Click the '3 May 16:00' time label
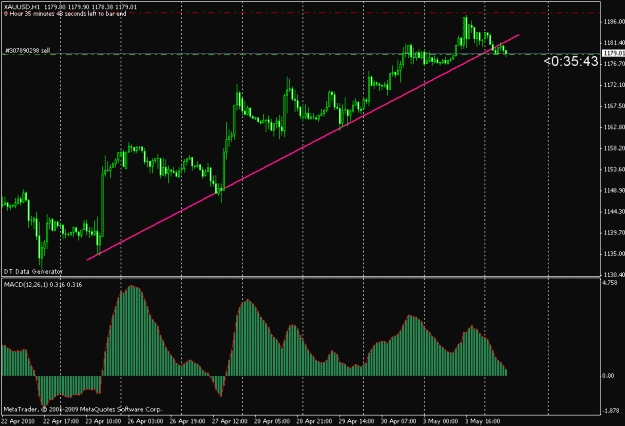Viewport: 625px width, 426px height. [482, 421]
